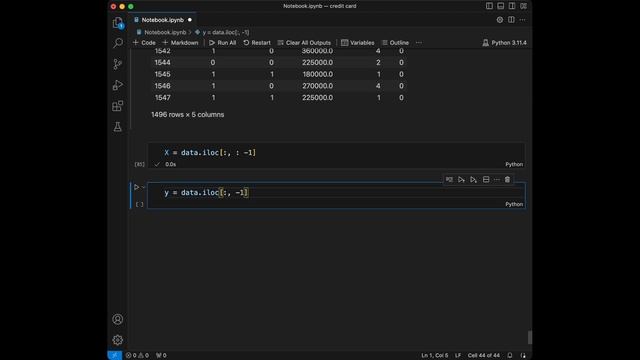Restart the notebook kernel

[x=257, y=42]
